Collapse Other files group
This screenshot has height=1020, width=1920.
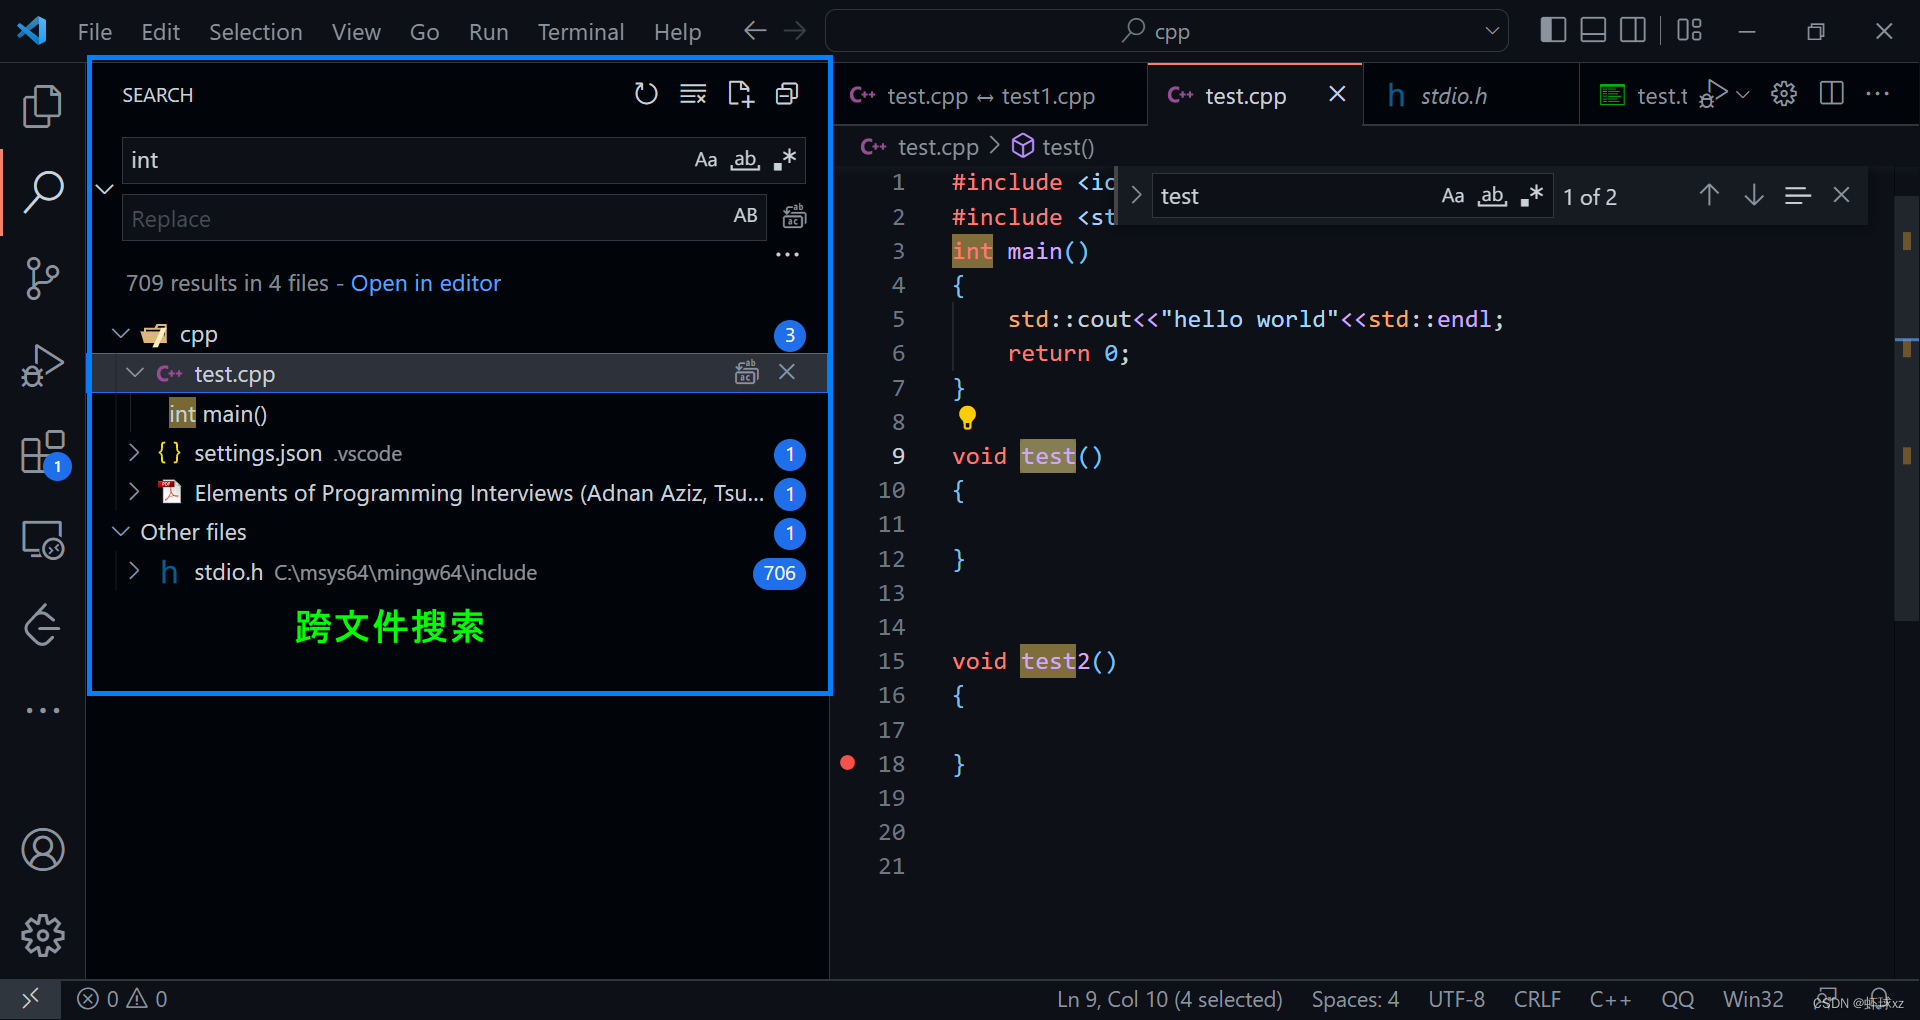[x=121, y=531]
